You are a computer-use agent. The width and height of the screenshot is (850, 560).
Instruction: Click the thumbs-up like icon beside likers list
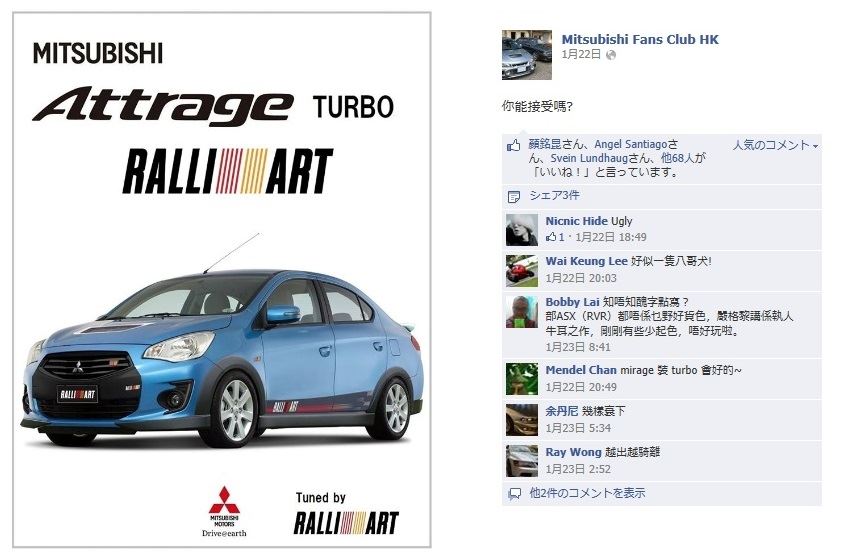coord(513,145)
